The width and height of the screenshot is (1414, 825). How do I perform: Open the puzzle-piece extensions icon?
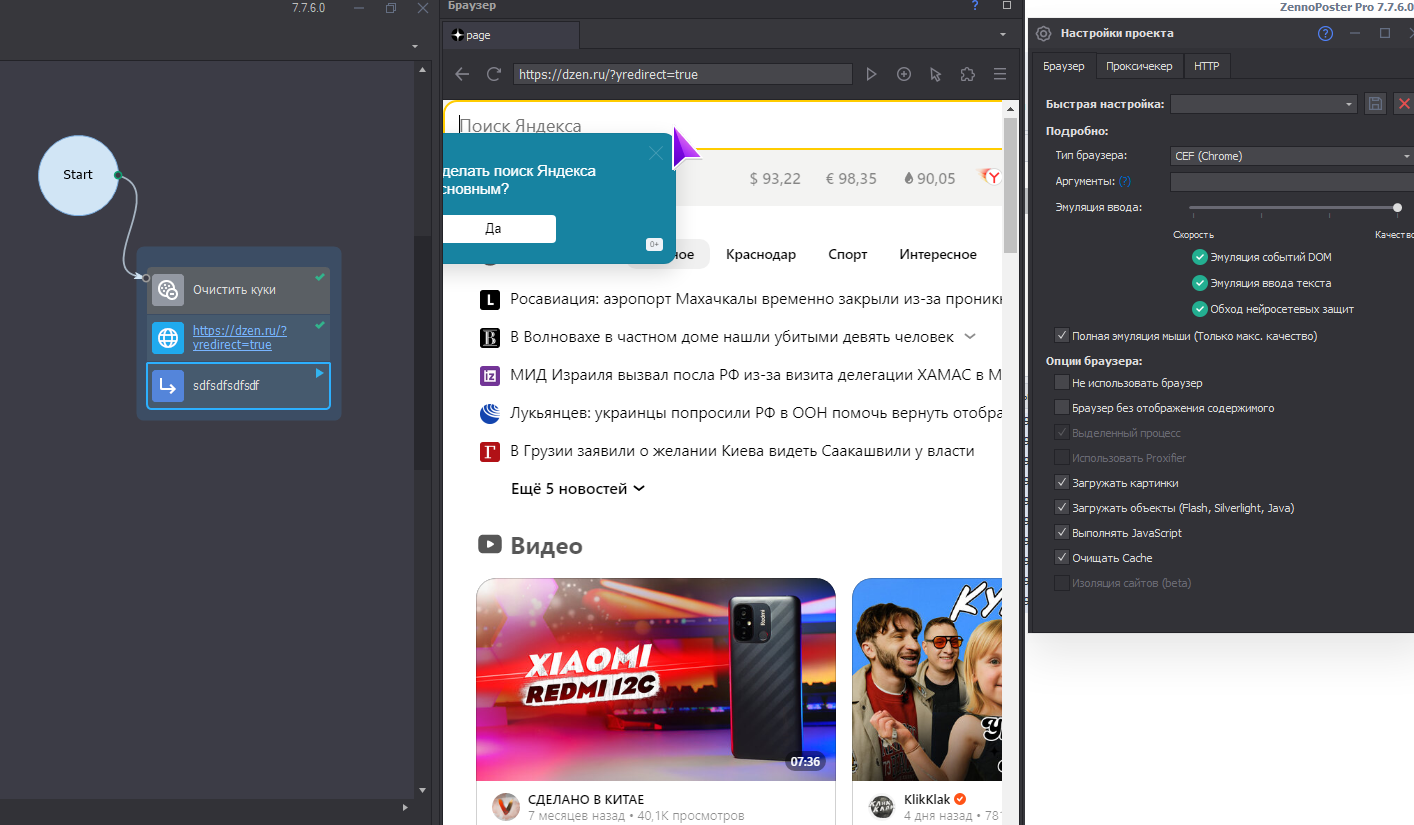(x=967, y=74)
